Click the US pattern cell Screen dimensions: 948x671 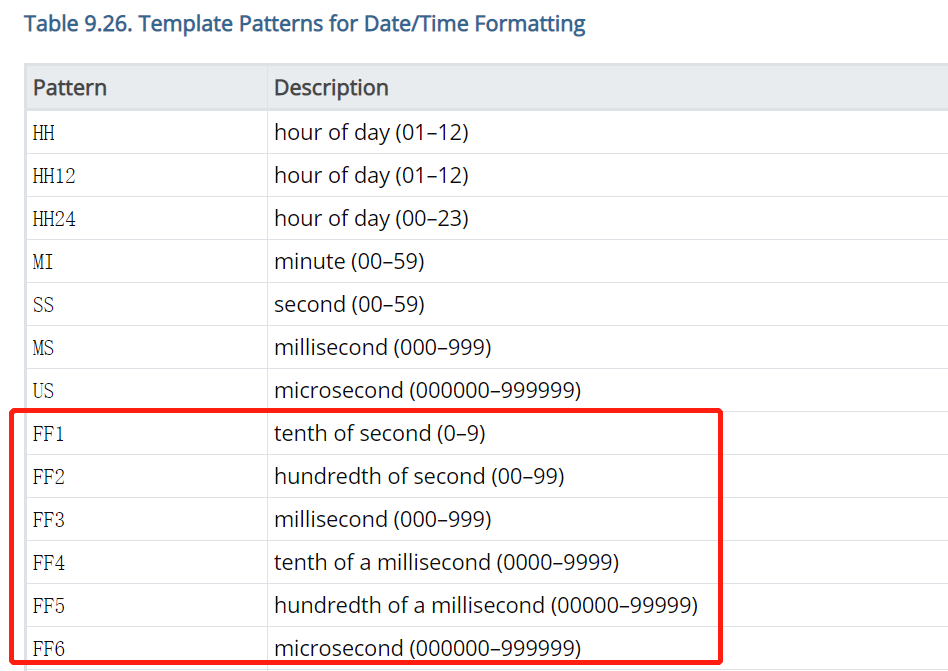point(44,391)
